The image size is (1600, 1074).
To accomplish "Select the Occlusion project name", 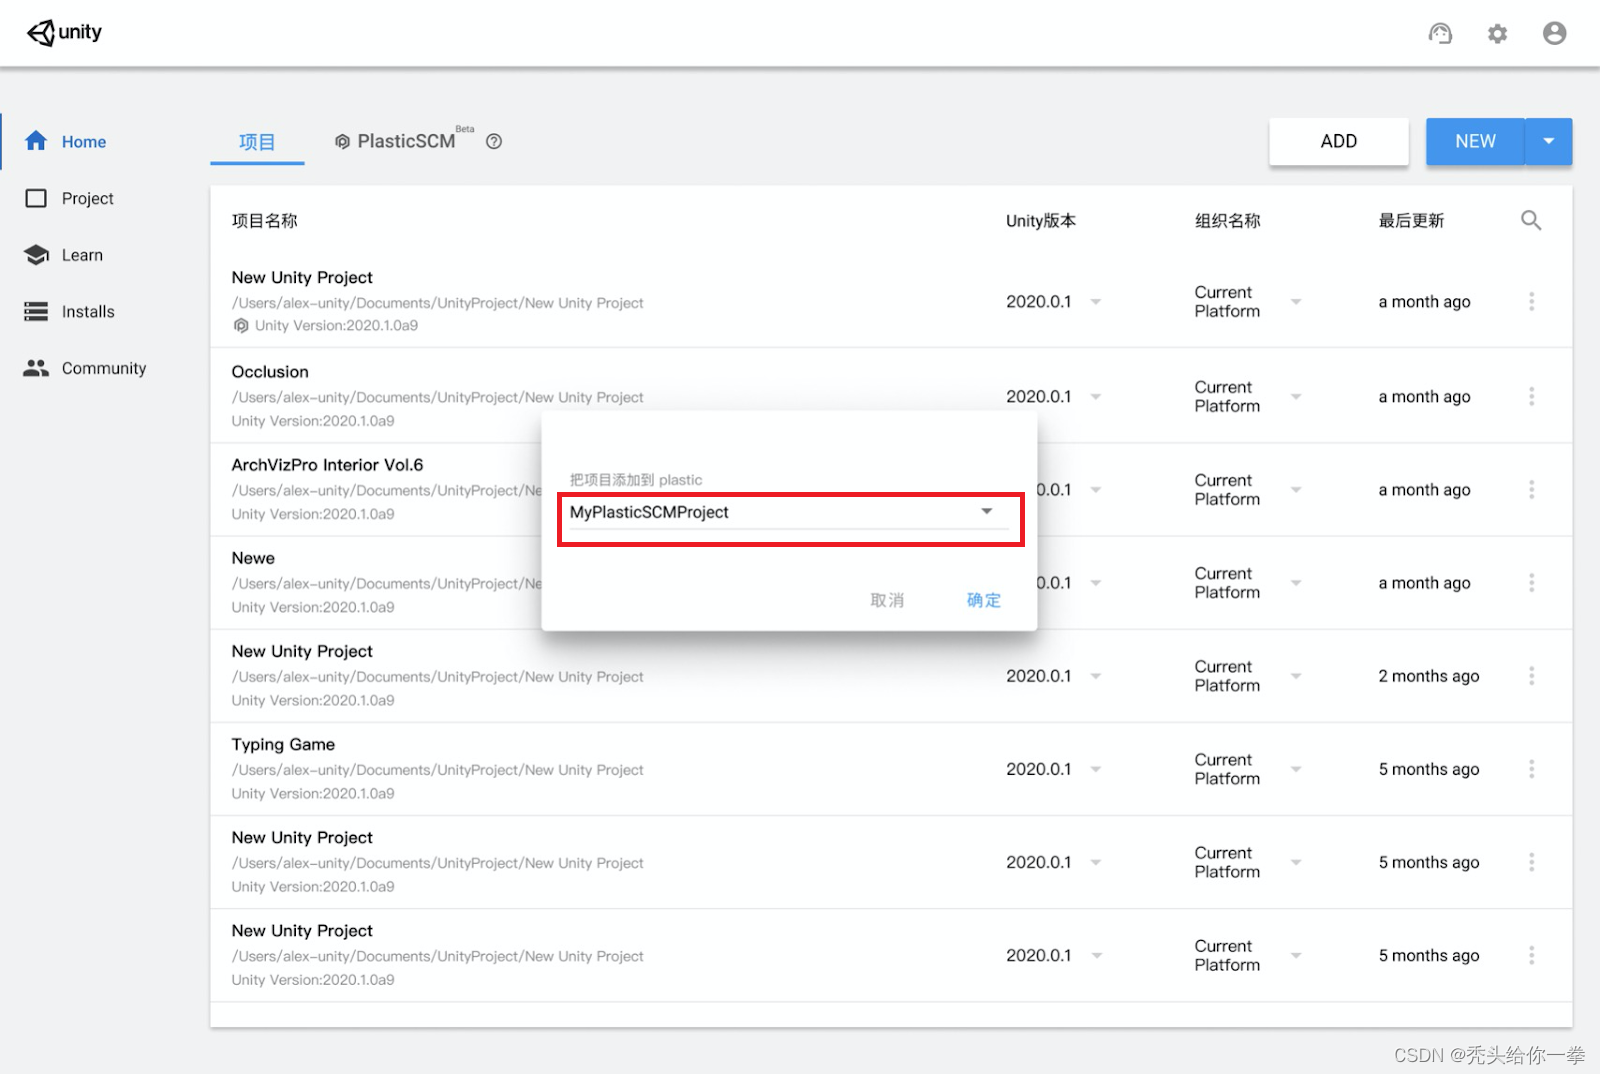I will coord(270,371).
